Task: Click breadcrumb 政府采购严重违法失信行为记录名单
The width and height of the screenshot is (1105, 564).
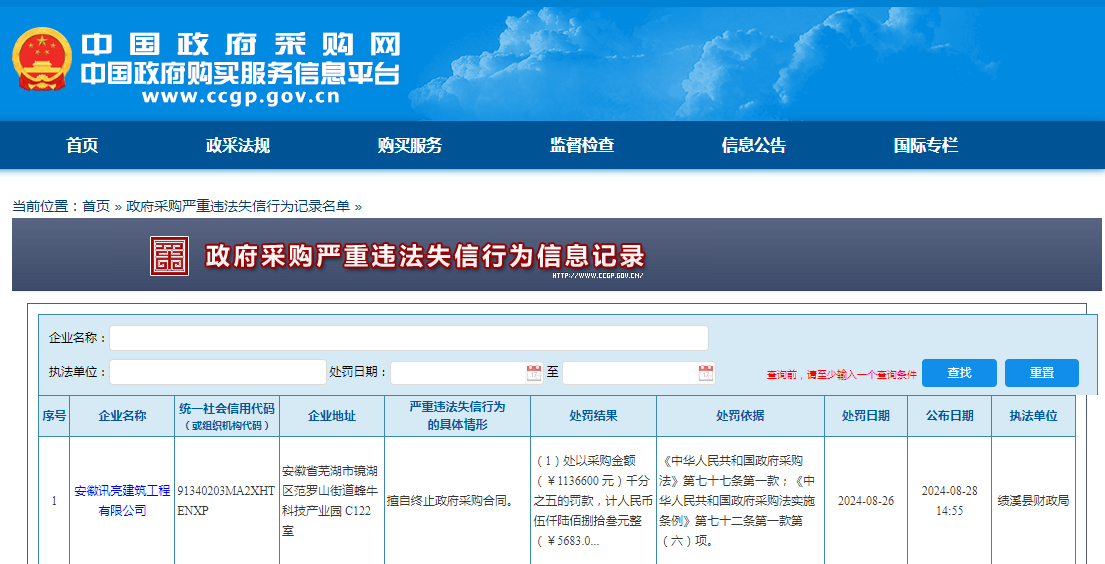Action: pos(238,206)
